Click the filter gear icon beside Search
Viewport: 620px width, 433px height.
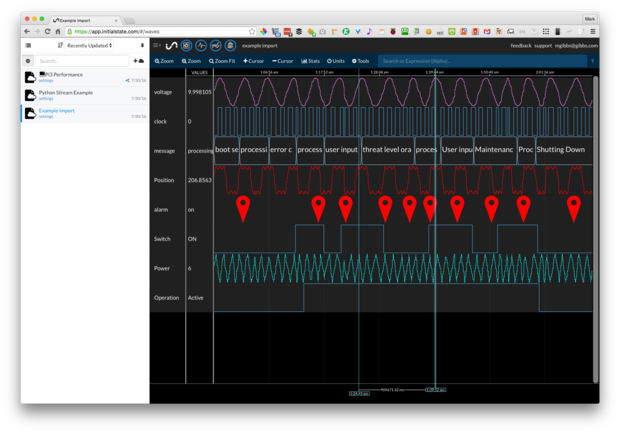tap(28, 61)
